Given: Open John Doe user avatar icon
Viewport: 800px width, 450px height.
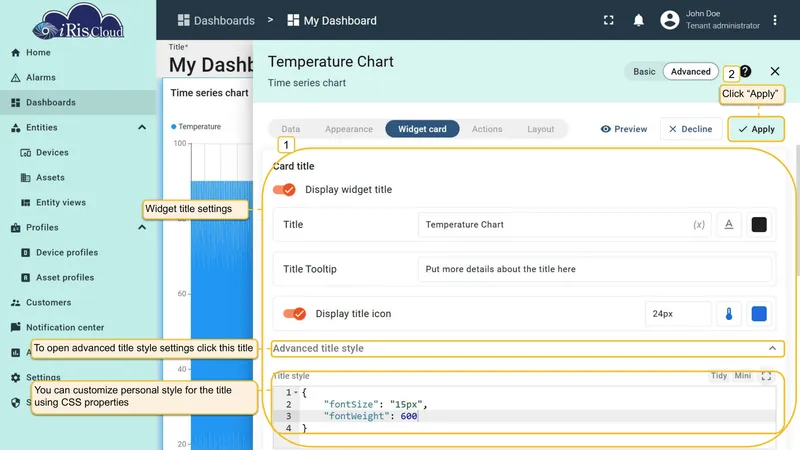Looking at the screenshot, I should (669, 20).
